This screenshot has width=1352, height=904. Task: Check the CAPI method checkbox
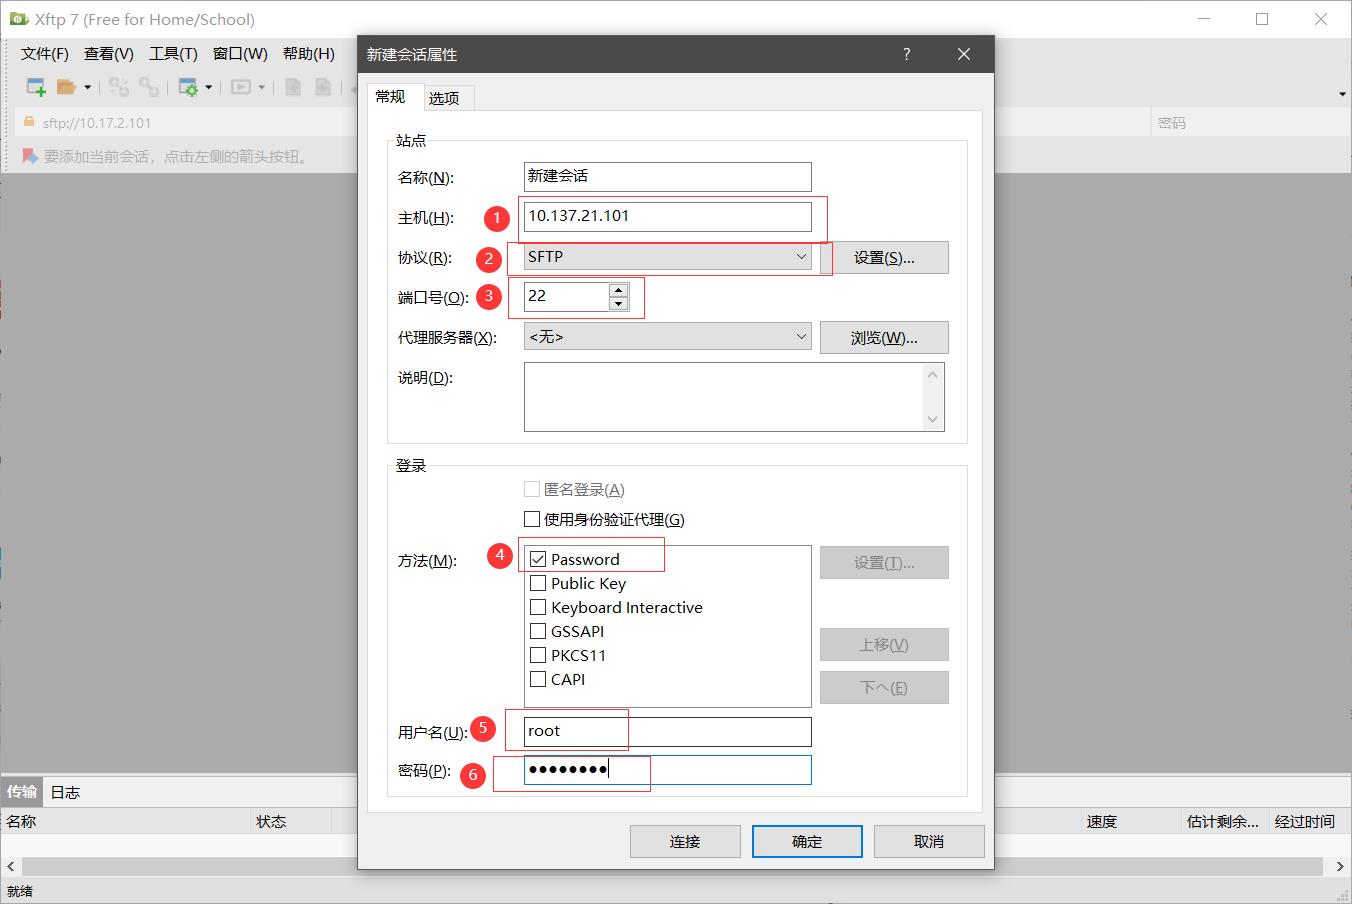click(538, 679)
